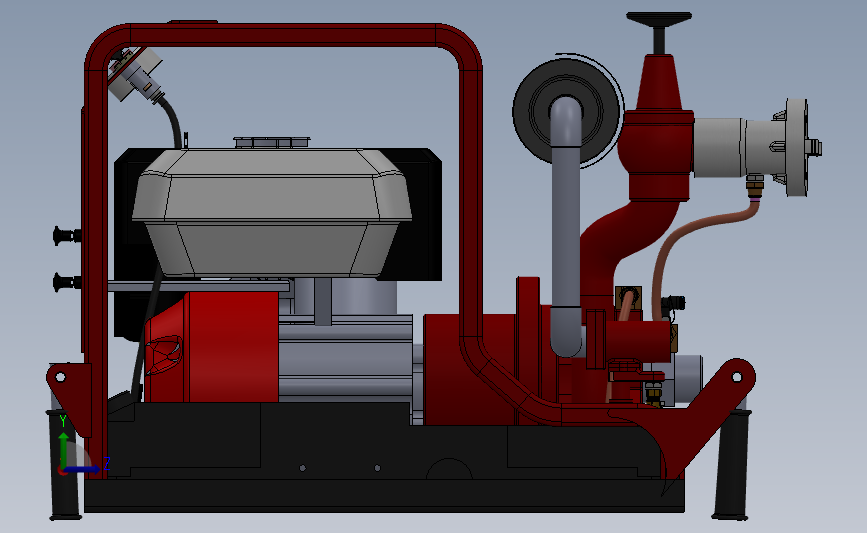Select the round black disc behind the gray pipe
Image resolution: width=867 pixels, height=533 pixels.
[567, 111]
